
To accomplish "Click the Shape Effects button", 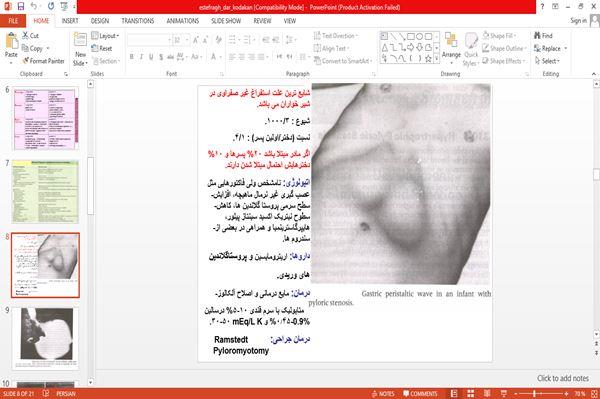I will [x=504, y=61].
